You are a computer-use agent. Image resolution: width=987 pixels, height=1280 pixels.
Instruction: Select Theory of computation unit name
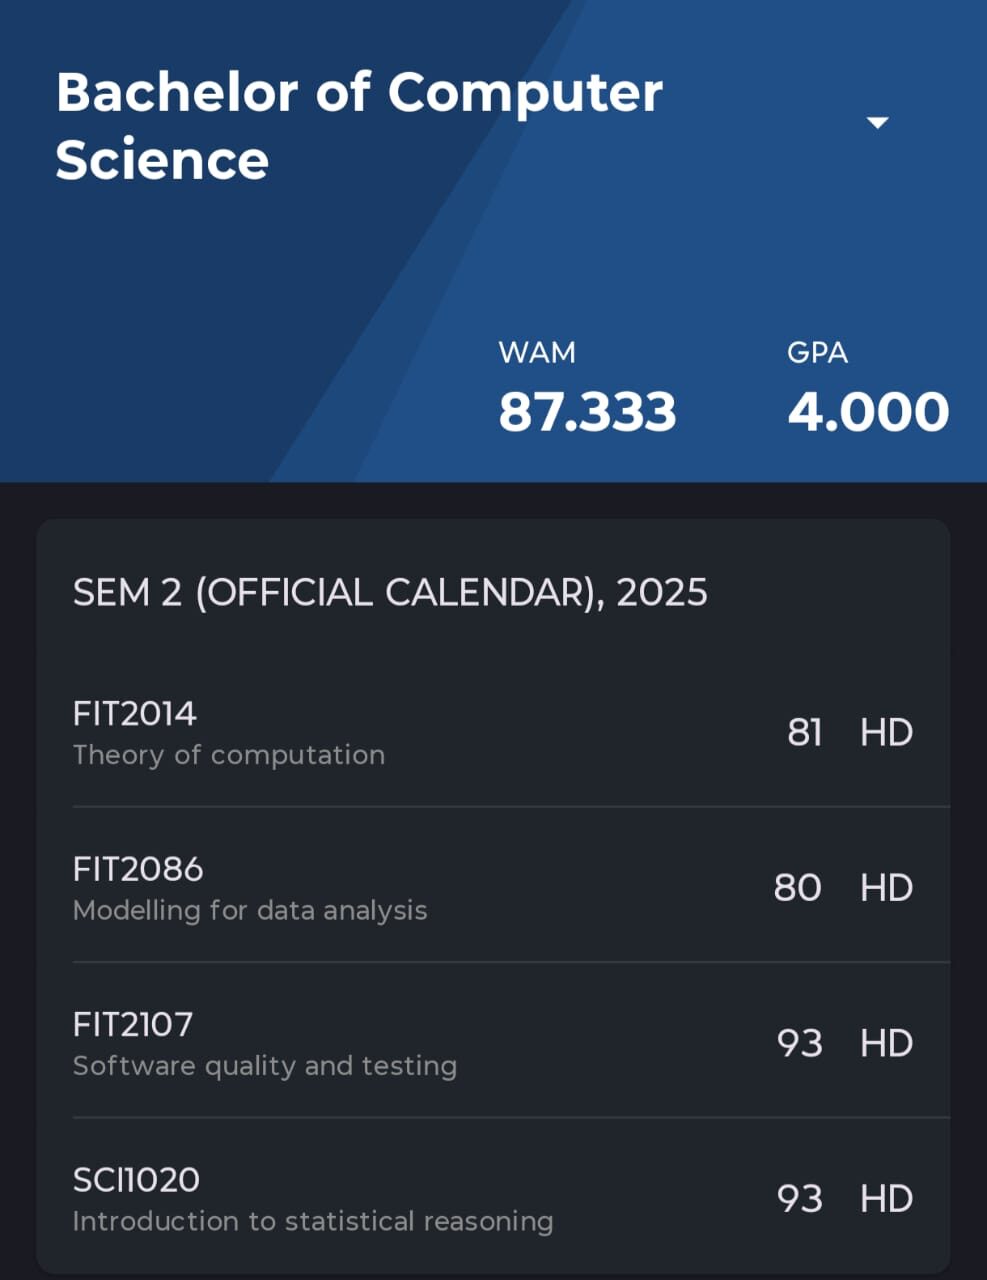click(x=229, y=755)
